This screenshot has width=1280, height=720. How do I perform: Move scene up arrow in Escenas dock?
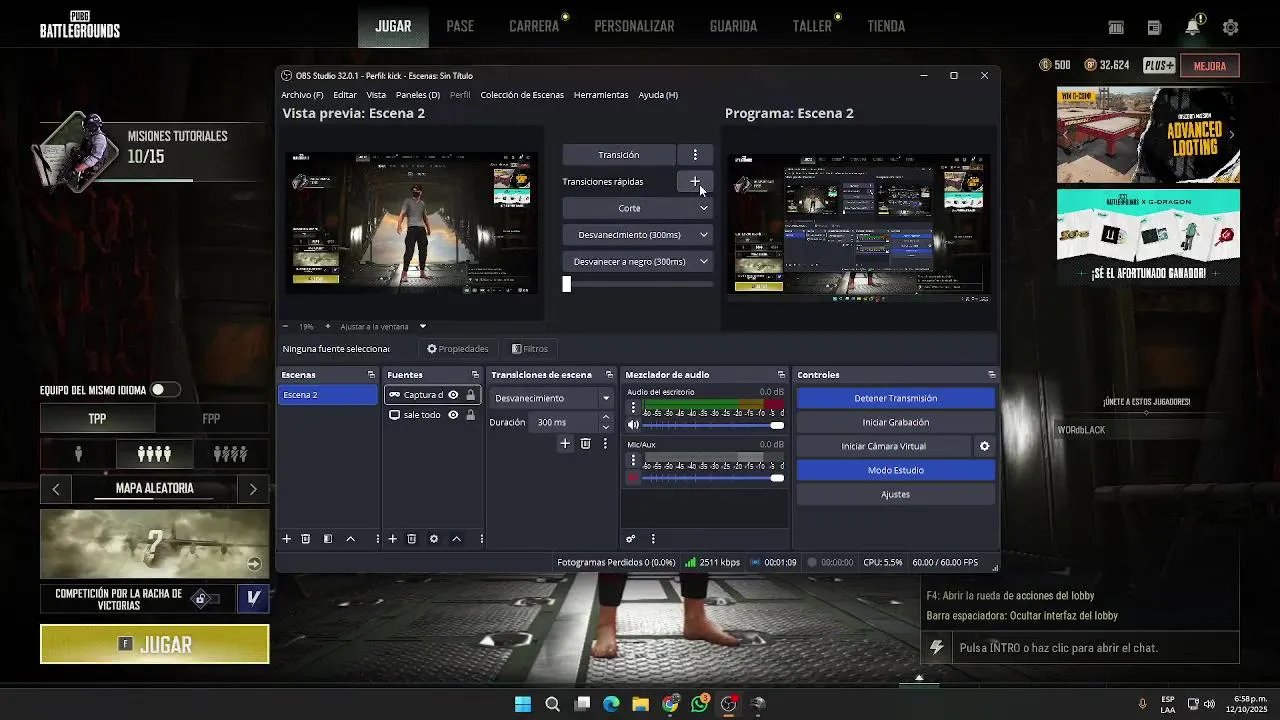coord(350,539)
